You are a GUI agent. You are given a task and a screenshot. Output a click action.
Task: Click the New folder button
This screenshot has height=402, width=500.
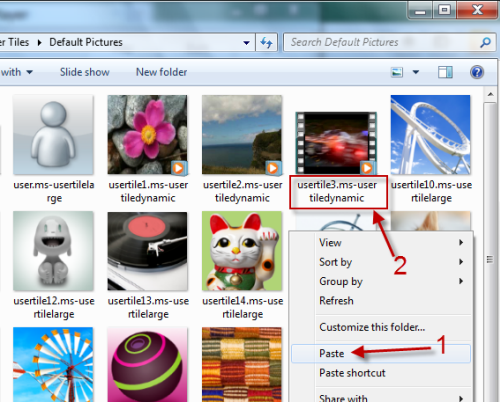(161, 72)
